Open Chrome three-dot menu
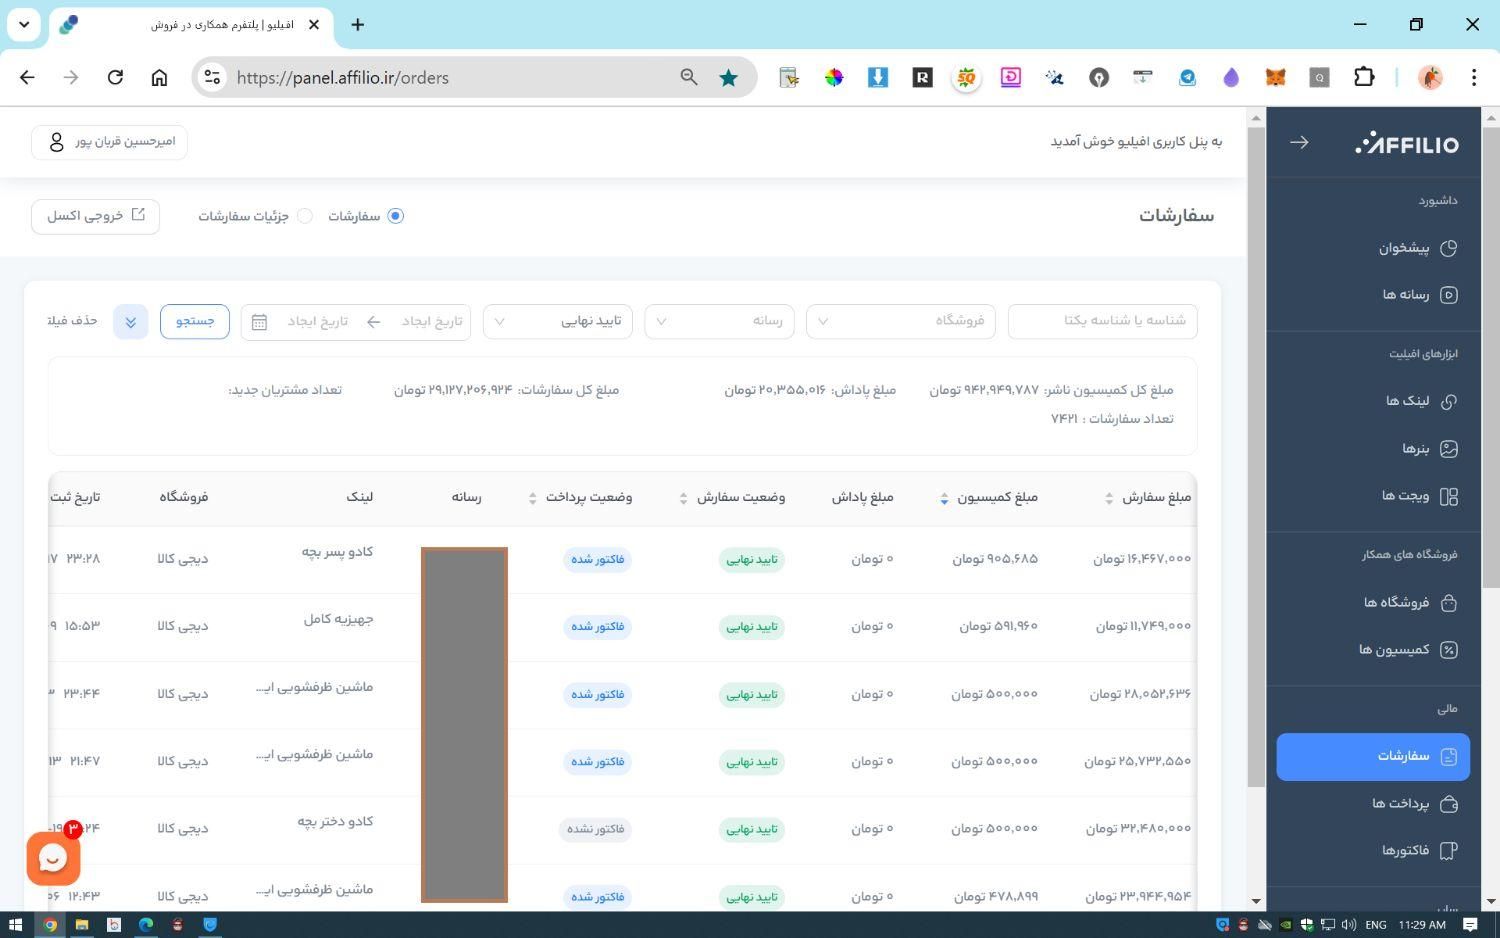The height and width of the screenshot is (938, 1500). pos(1474,77)
